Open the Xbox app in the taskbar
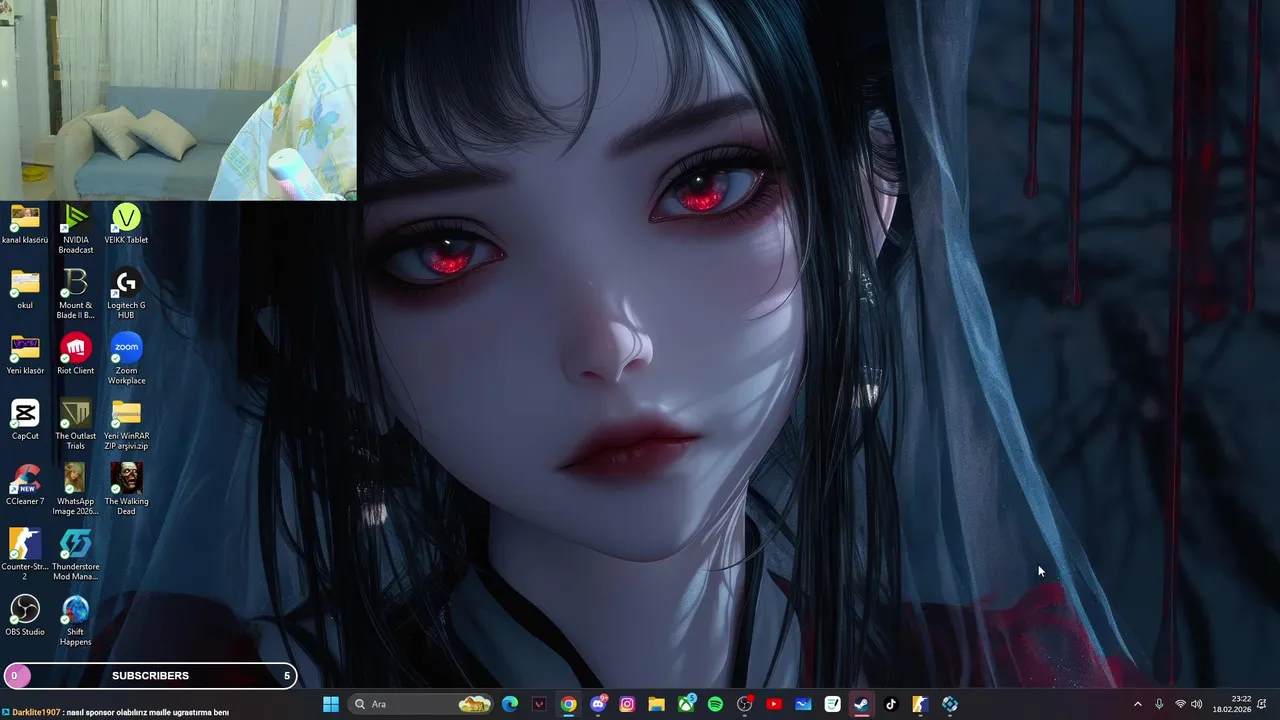Screen dimensions: 1280x720 coord(686,704)
